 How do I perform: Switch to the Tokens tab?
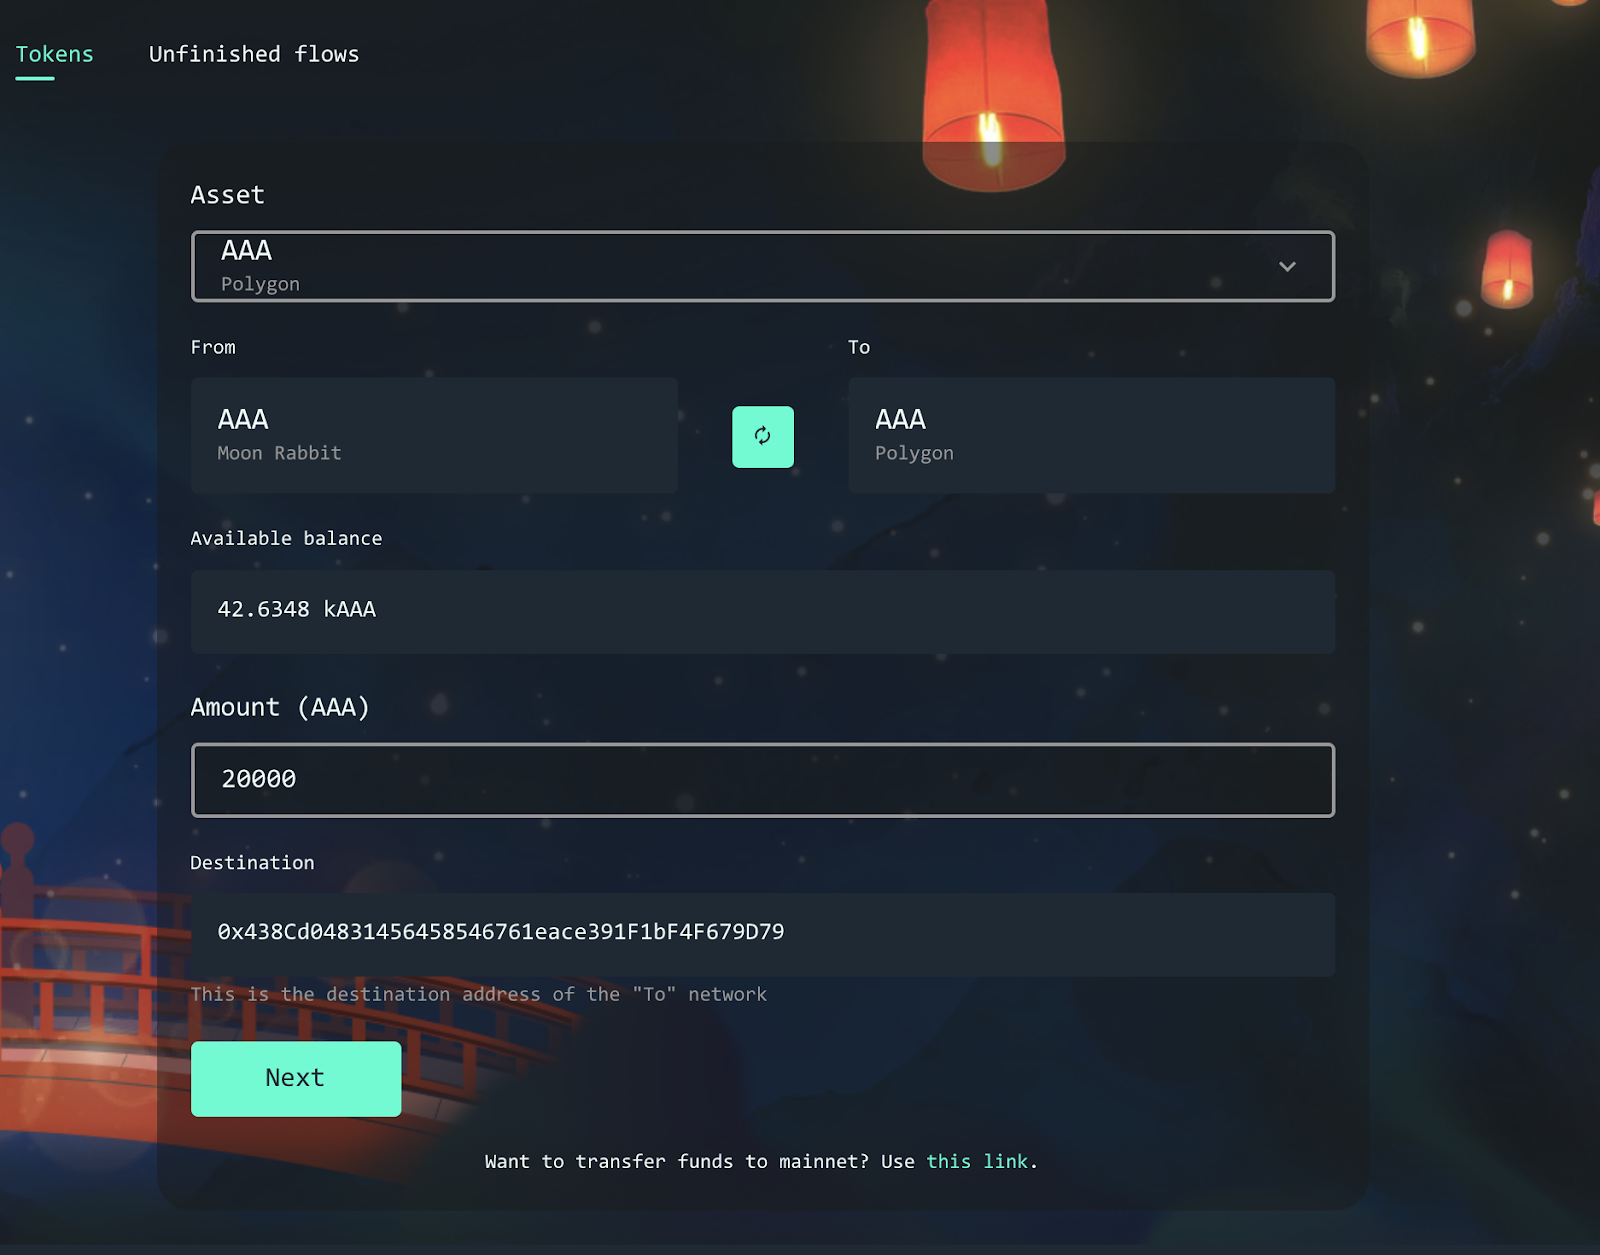click(54, 54)
